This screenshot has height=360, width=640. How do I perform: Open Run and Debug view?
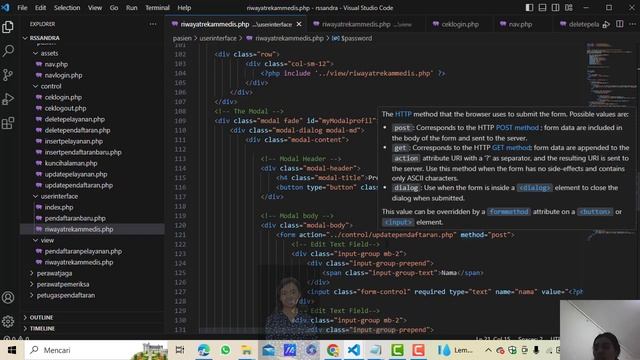[x=8, y=99]
